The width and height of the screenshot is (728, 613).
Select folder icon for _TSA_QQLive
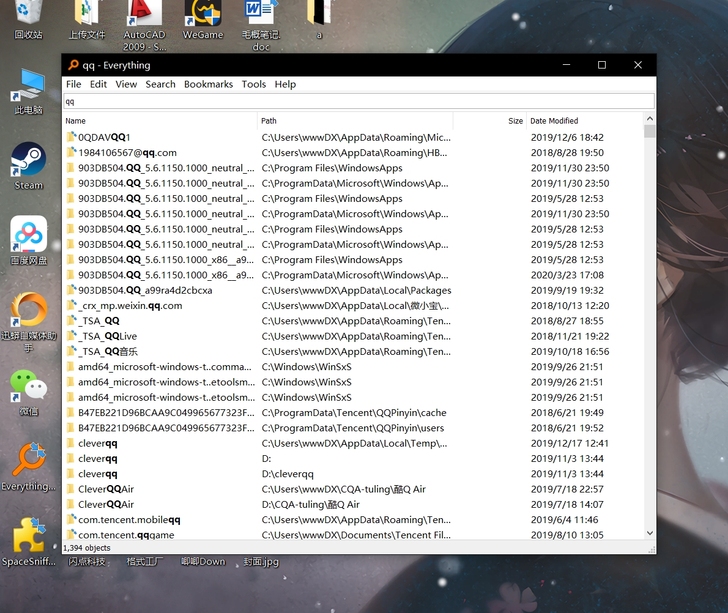[x=71, y=336]
